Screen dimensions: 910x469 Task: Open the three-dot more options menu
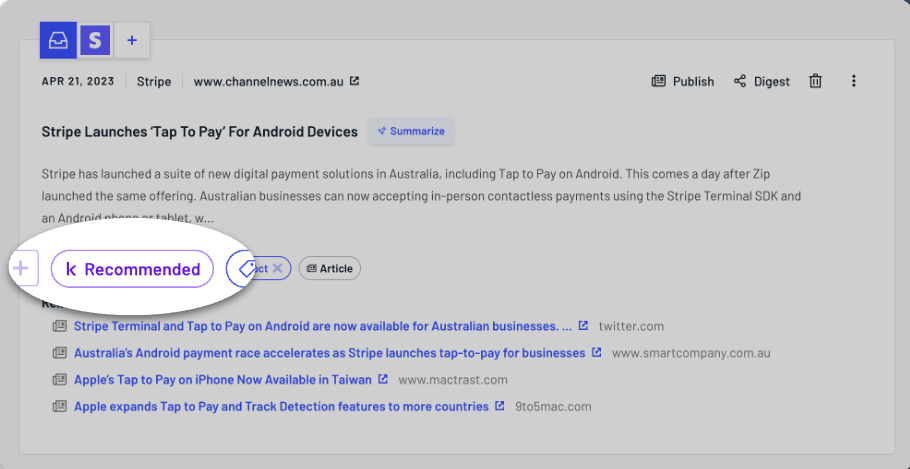(x=853, y=81)
